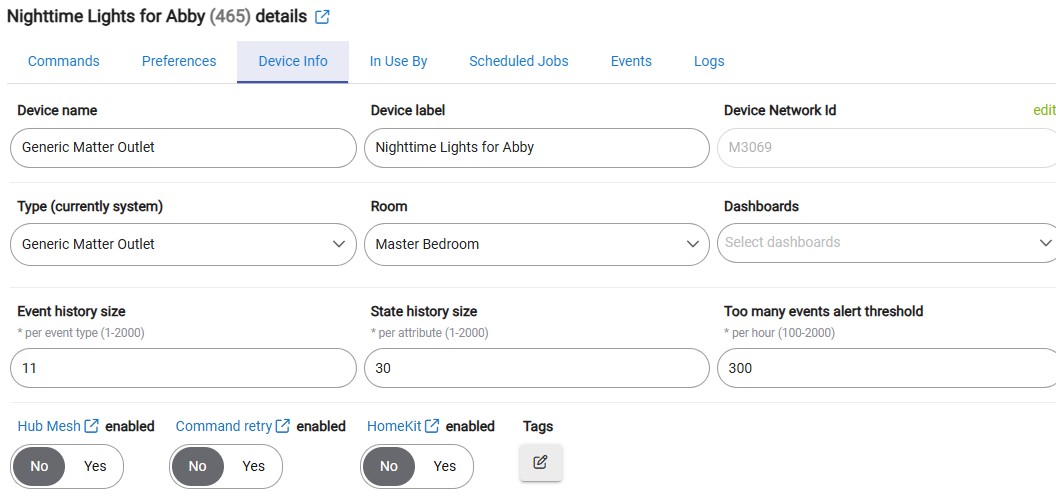Image resolution: width=1056 pixels, height=497 pixels.
Task: Set HomeKit enabled to Yes
Action: click(x=444, y=466)
